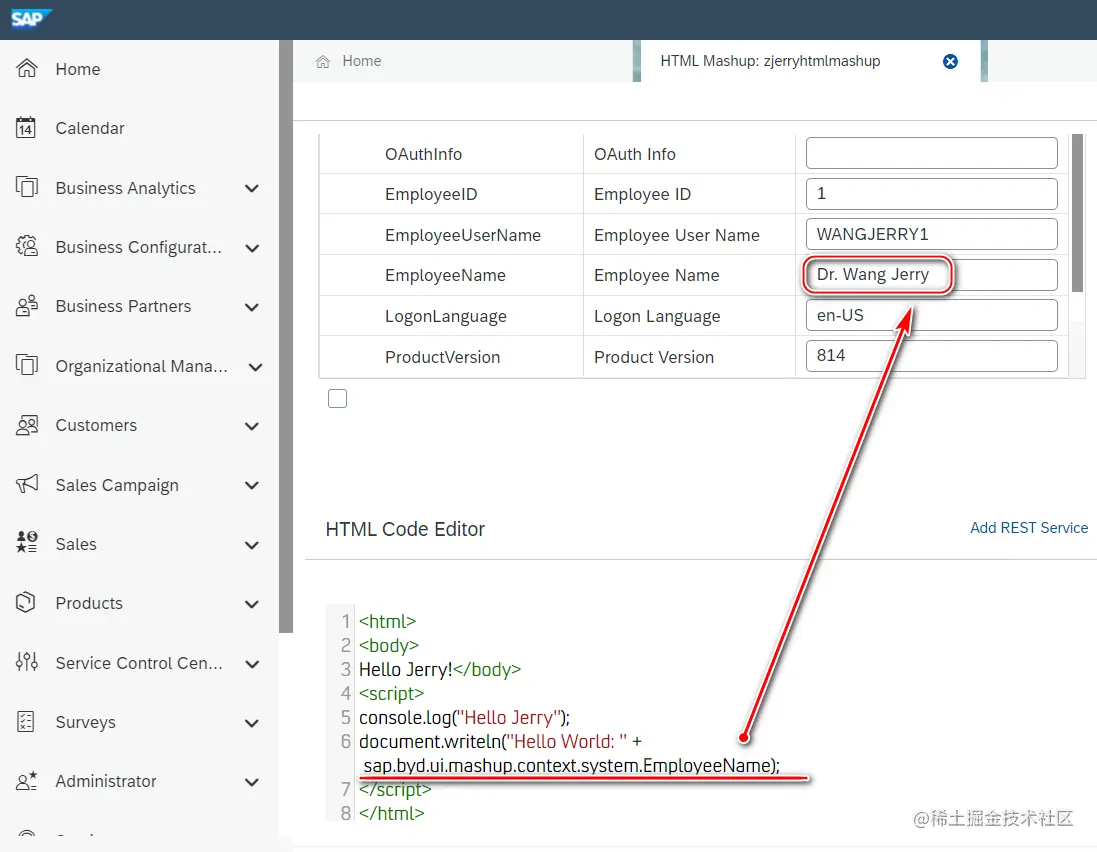Click the SAP logo in the header
Image resolution: width=1097 pixels, height=852 pixels.
[31, 19]
